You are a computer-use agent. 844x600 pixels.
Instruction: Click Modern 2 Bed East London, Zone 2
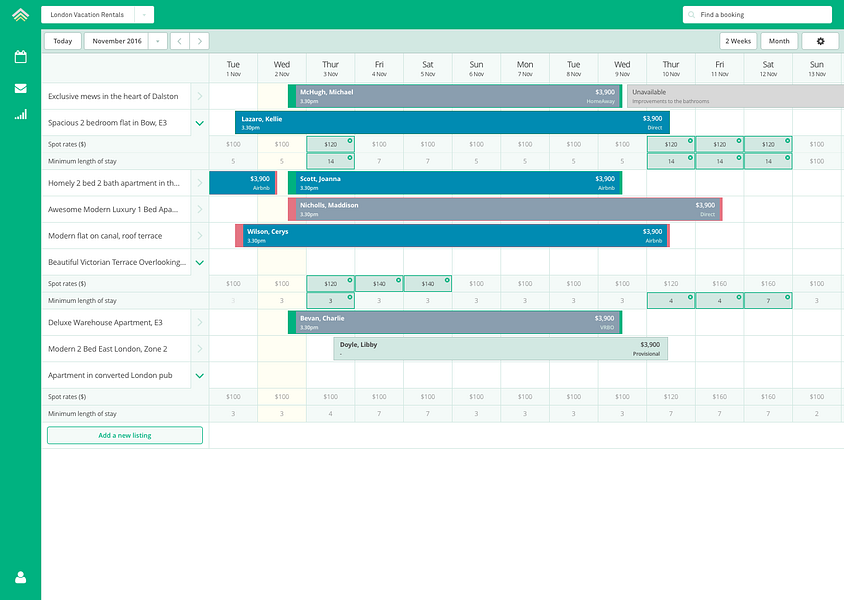[x=108, y=349]
